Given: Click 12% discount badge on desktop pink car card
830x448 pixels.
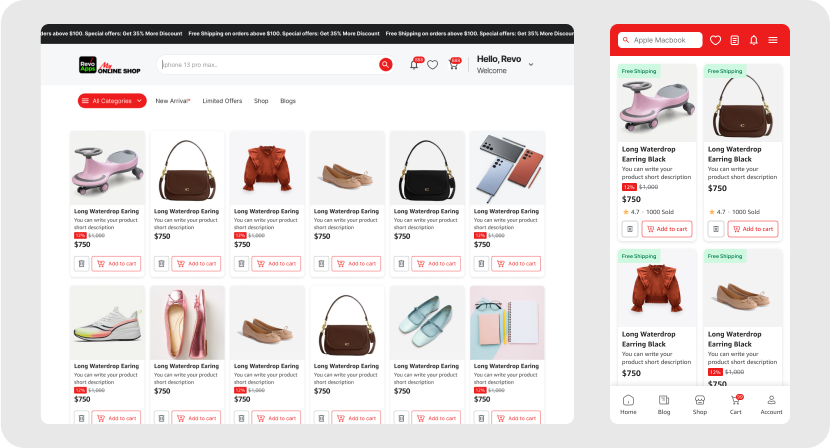Looking at the screenshot, I should point(80,236).
